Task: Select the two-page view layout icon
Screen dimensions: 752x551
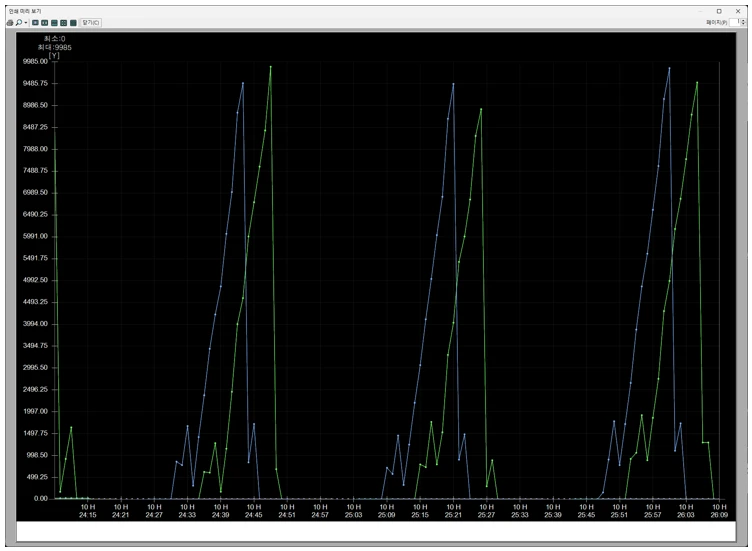Action: [45, 23]
